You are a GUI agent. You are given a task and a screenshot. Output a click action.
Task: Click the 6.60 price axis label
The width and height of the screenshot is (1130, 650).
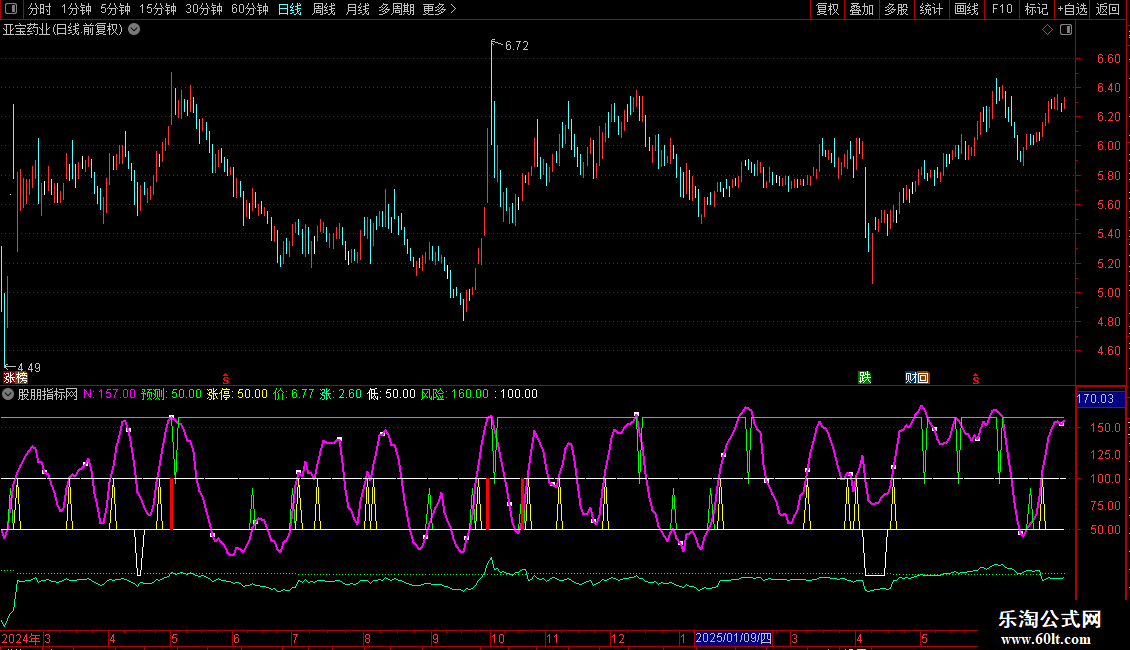pyautogui.click(x=1108, y=58)
